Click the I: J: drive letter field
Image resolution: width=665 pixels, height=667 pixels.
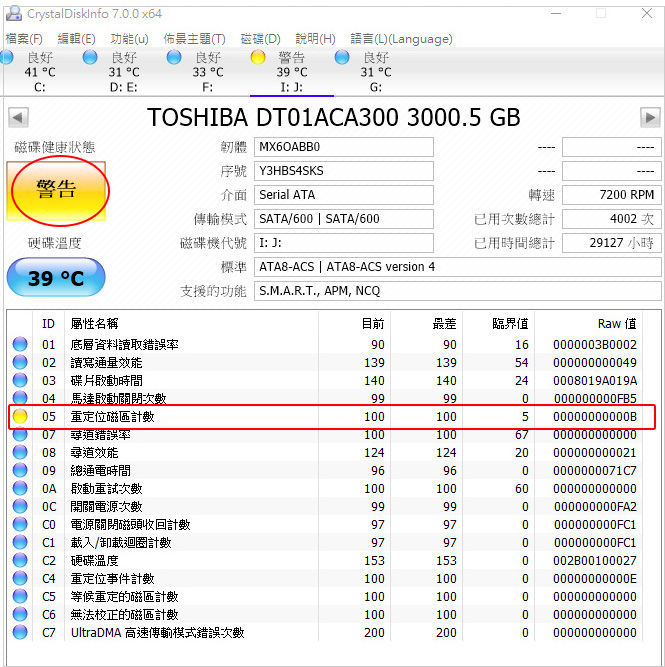click(344, 243)
